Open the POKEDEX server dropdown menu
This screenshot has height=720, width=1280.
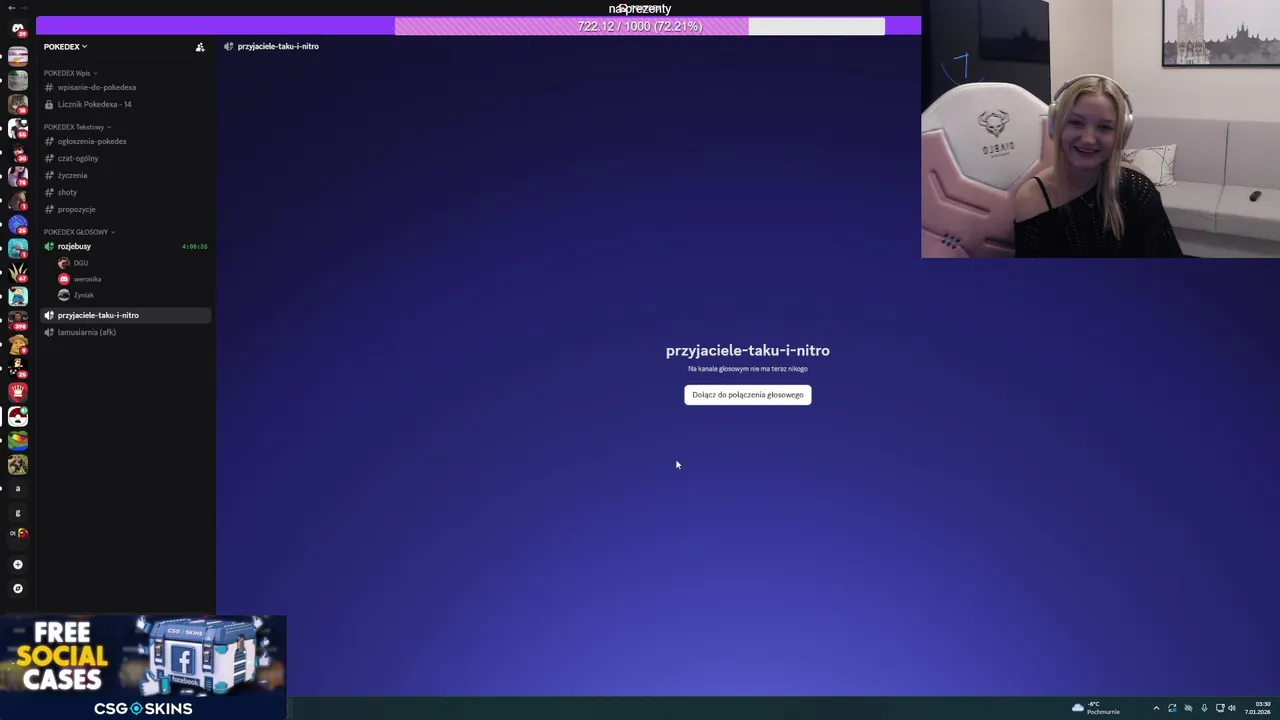tap(65, 46)
